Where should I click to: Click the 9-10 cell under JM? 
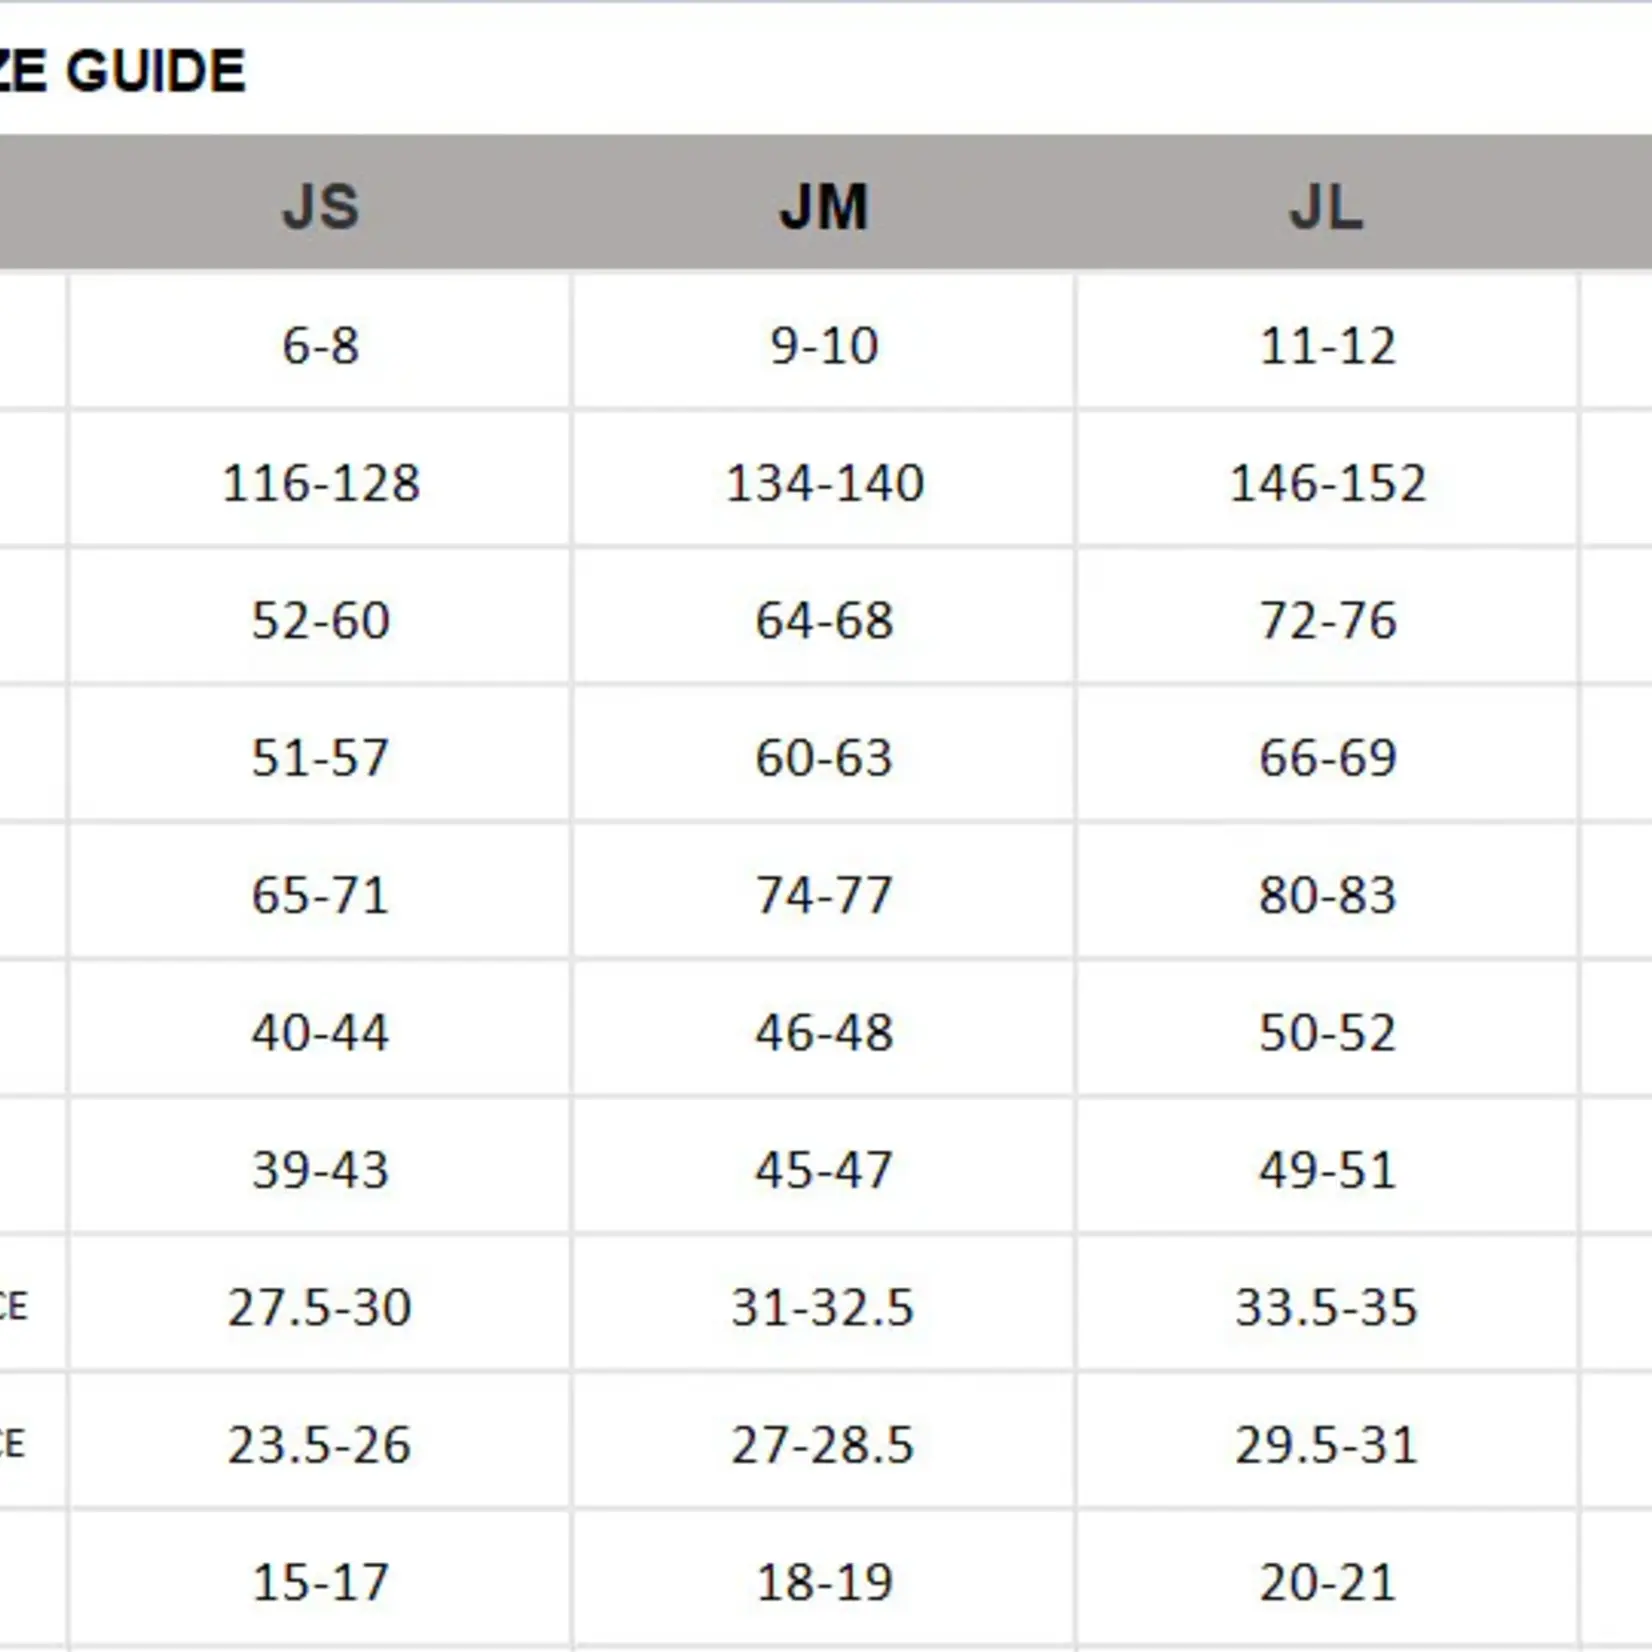824,346
